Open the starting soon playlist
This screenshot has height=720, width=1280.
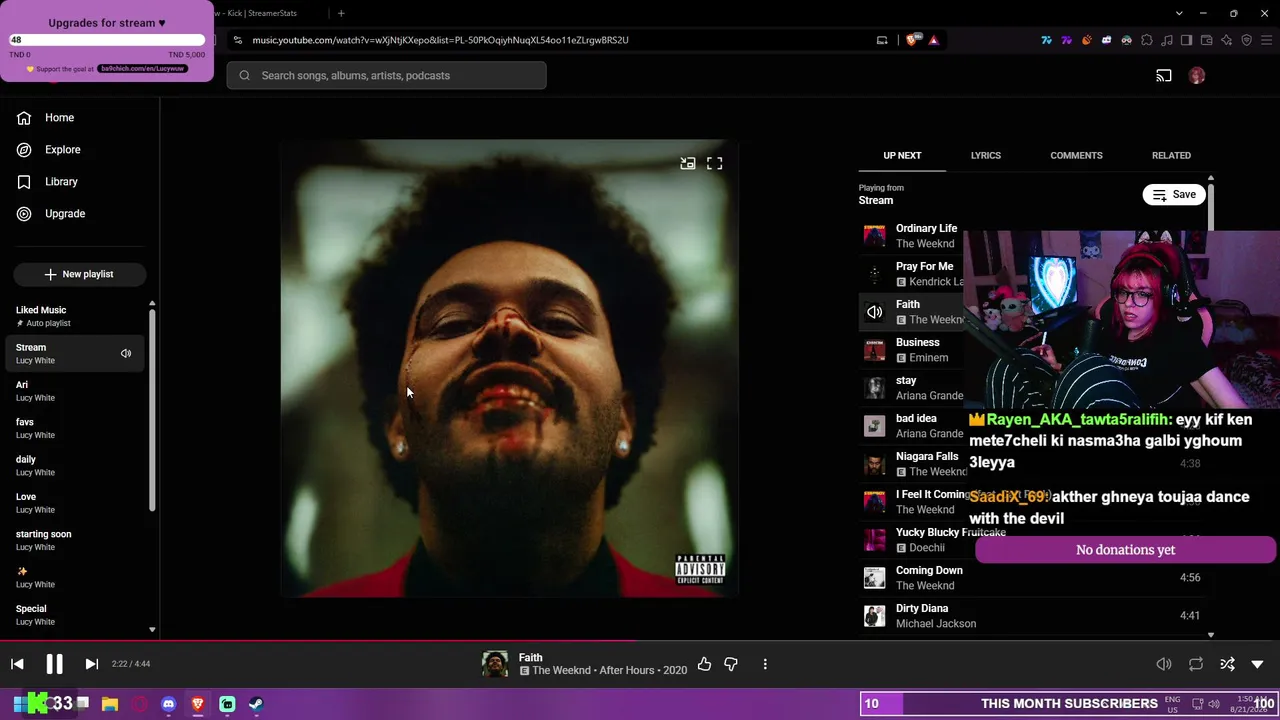tap(75, 540)
